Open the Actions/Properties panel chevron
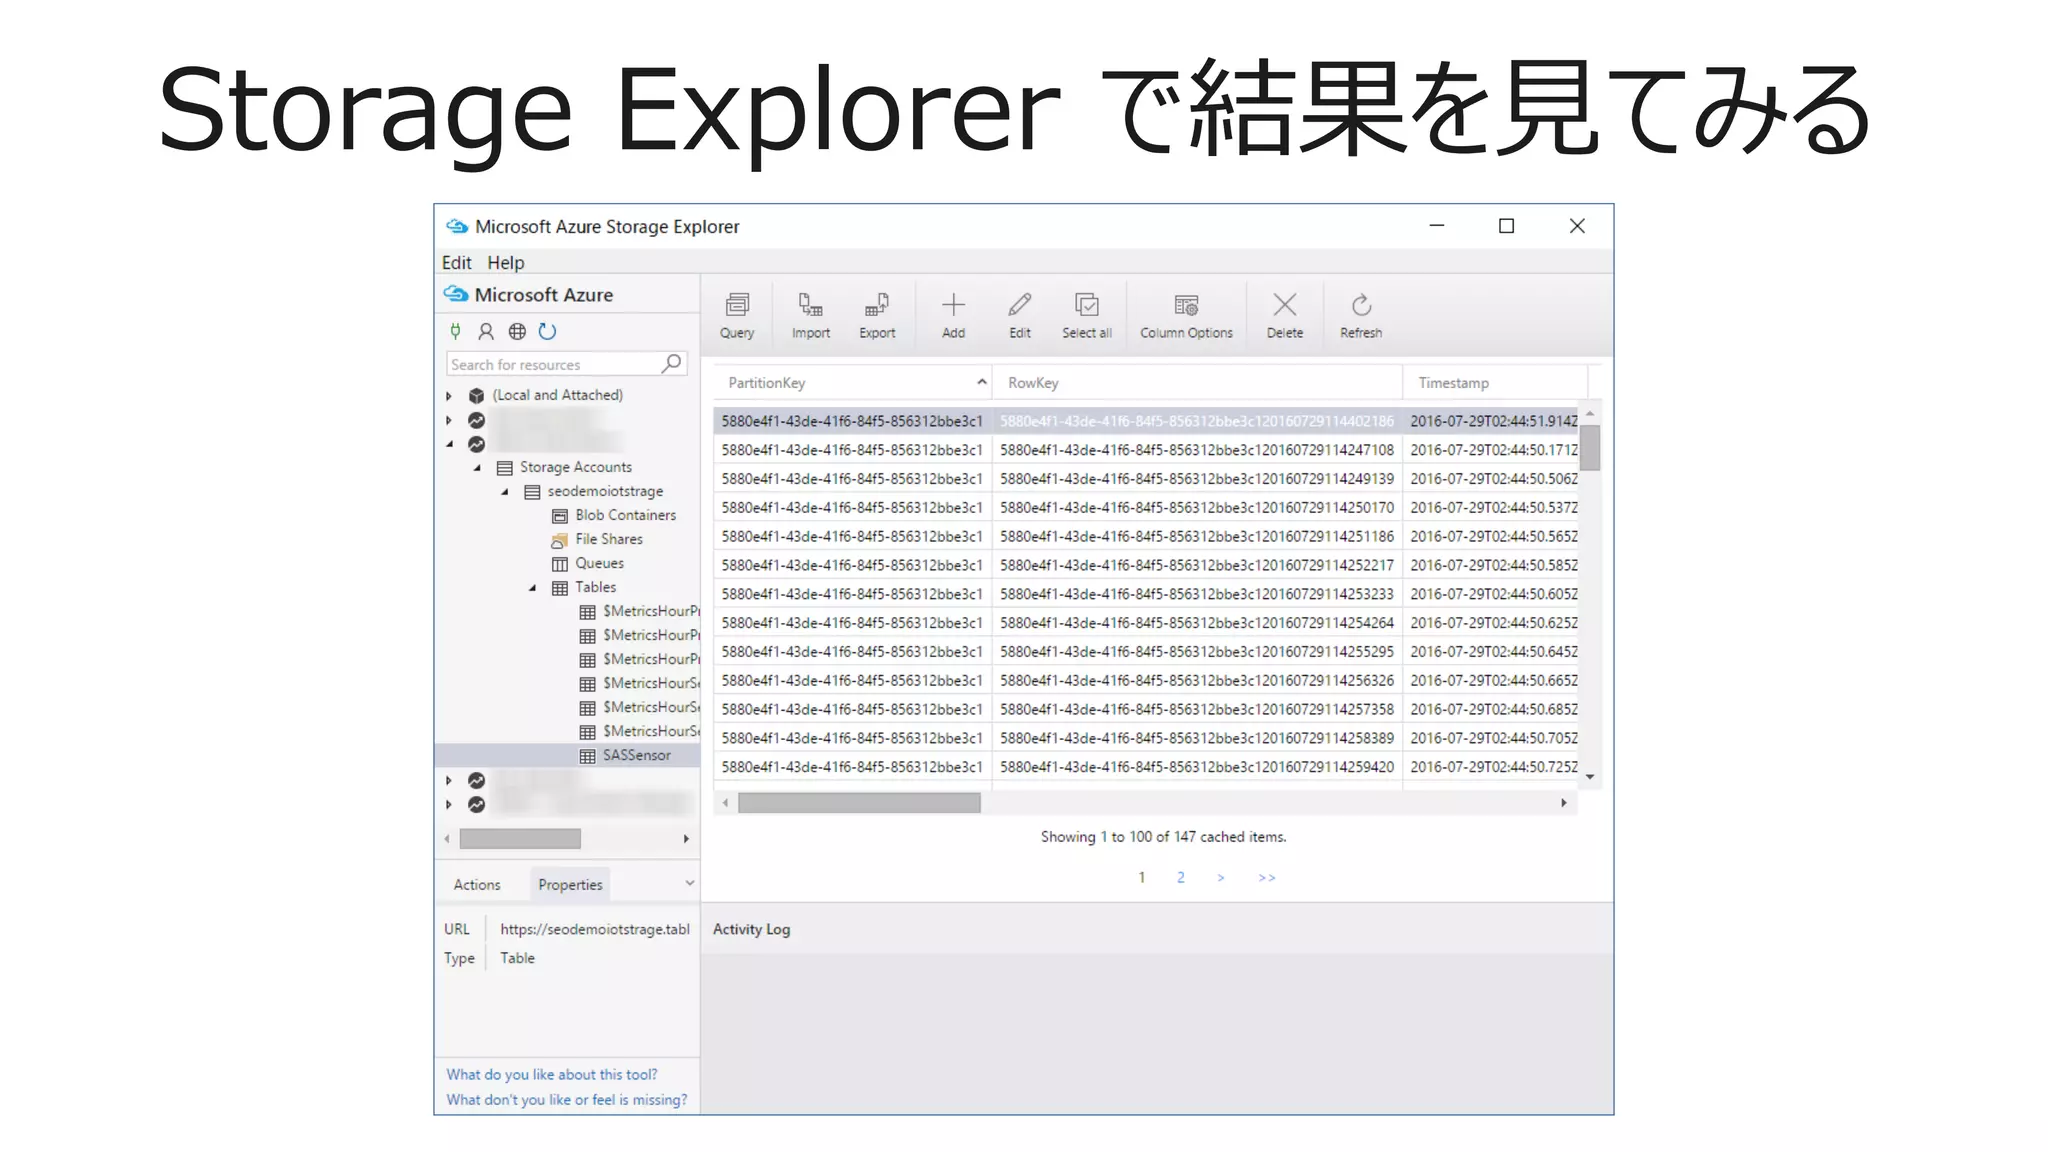Viewport: 2048px width, 1152px height. pos(689,883)
